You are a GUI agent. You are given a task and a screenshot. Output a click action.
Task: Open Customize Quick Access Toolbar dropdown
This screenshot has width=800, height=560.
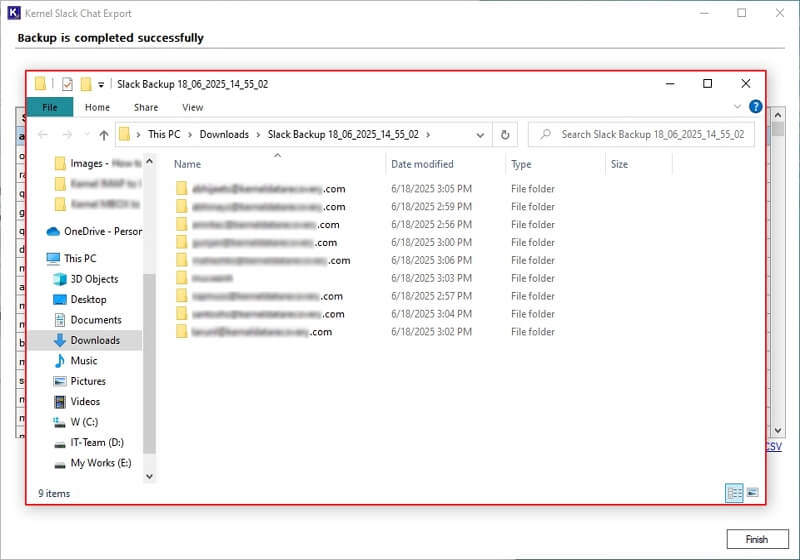click(101, 85)
